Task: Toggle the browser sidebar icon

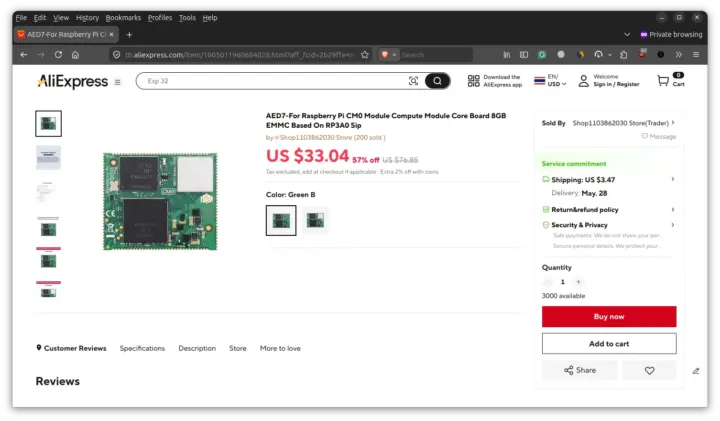Action: [524, 55]
